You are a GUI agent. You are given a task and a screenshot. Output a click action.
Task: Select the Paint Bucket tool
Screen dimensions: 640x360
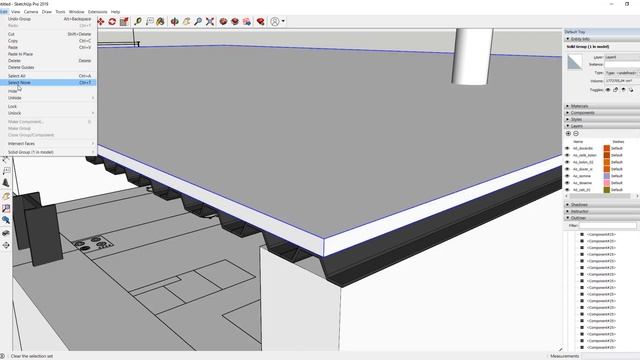(x=160, y=22)
